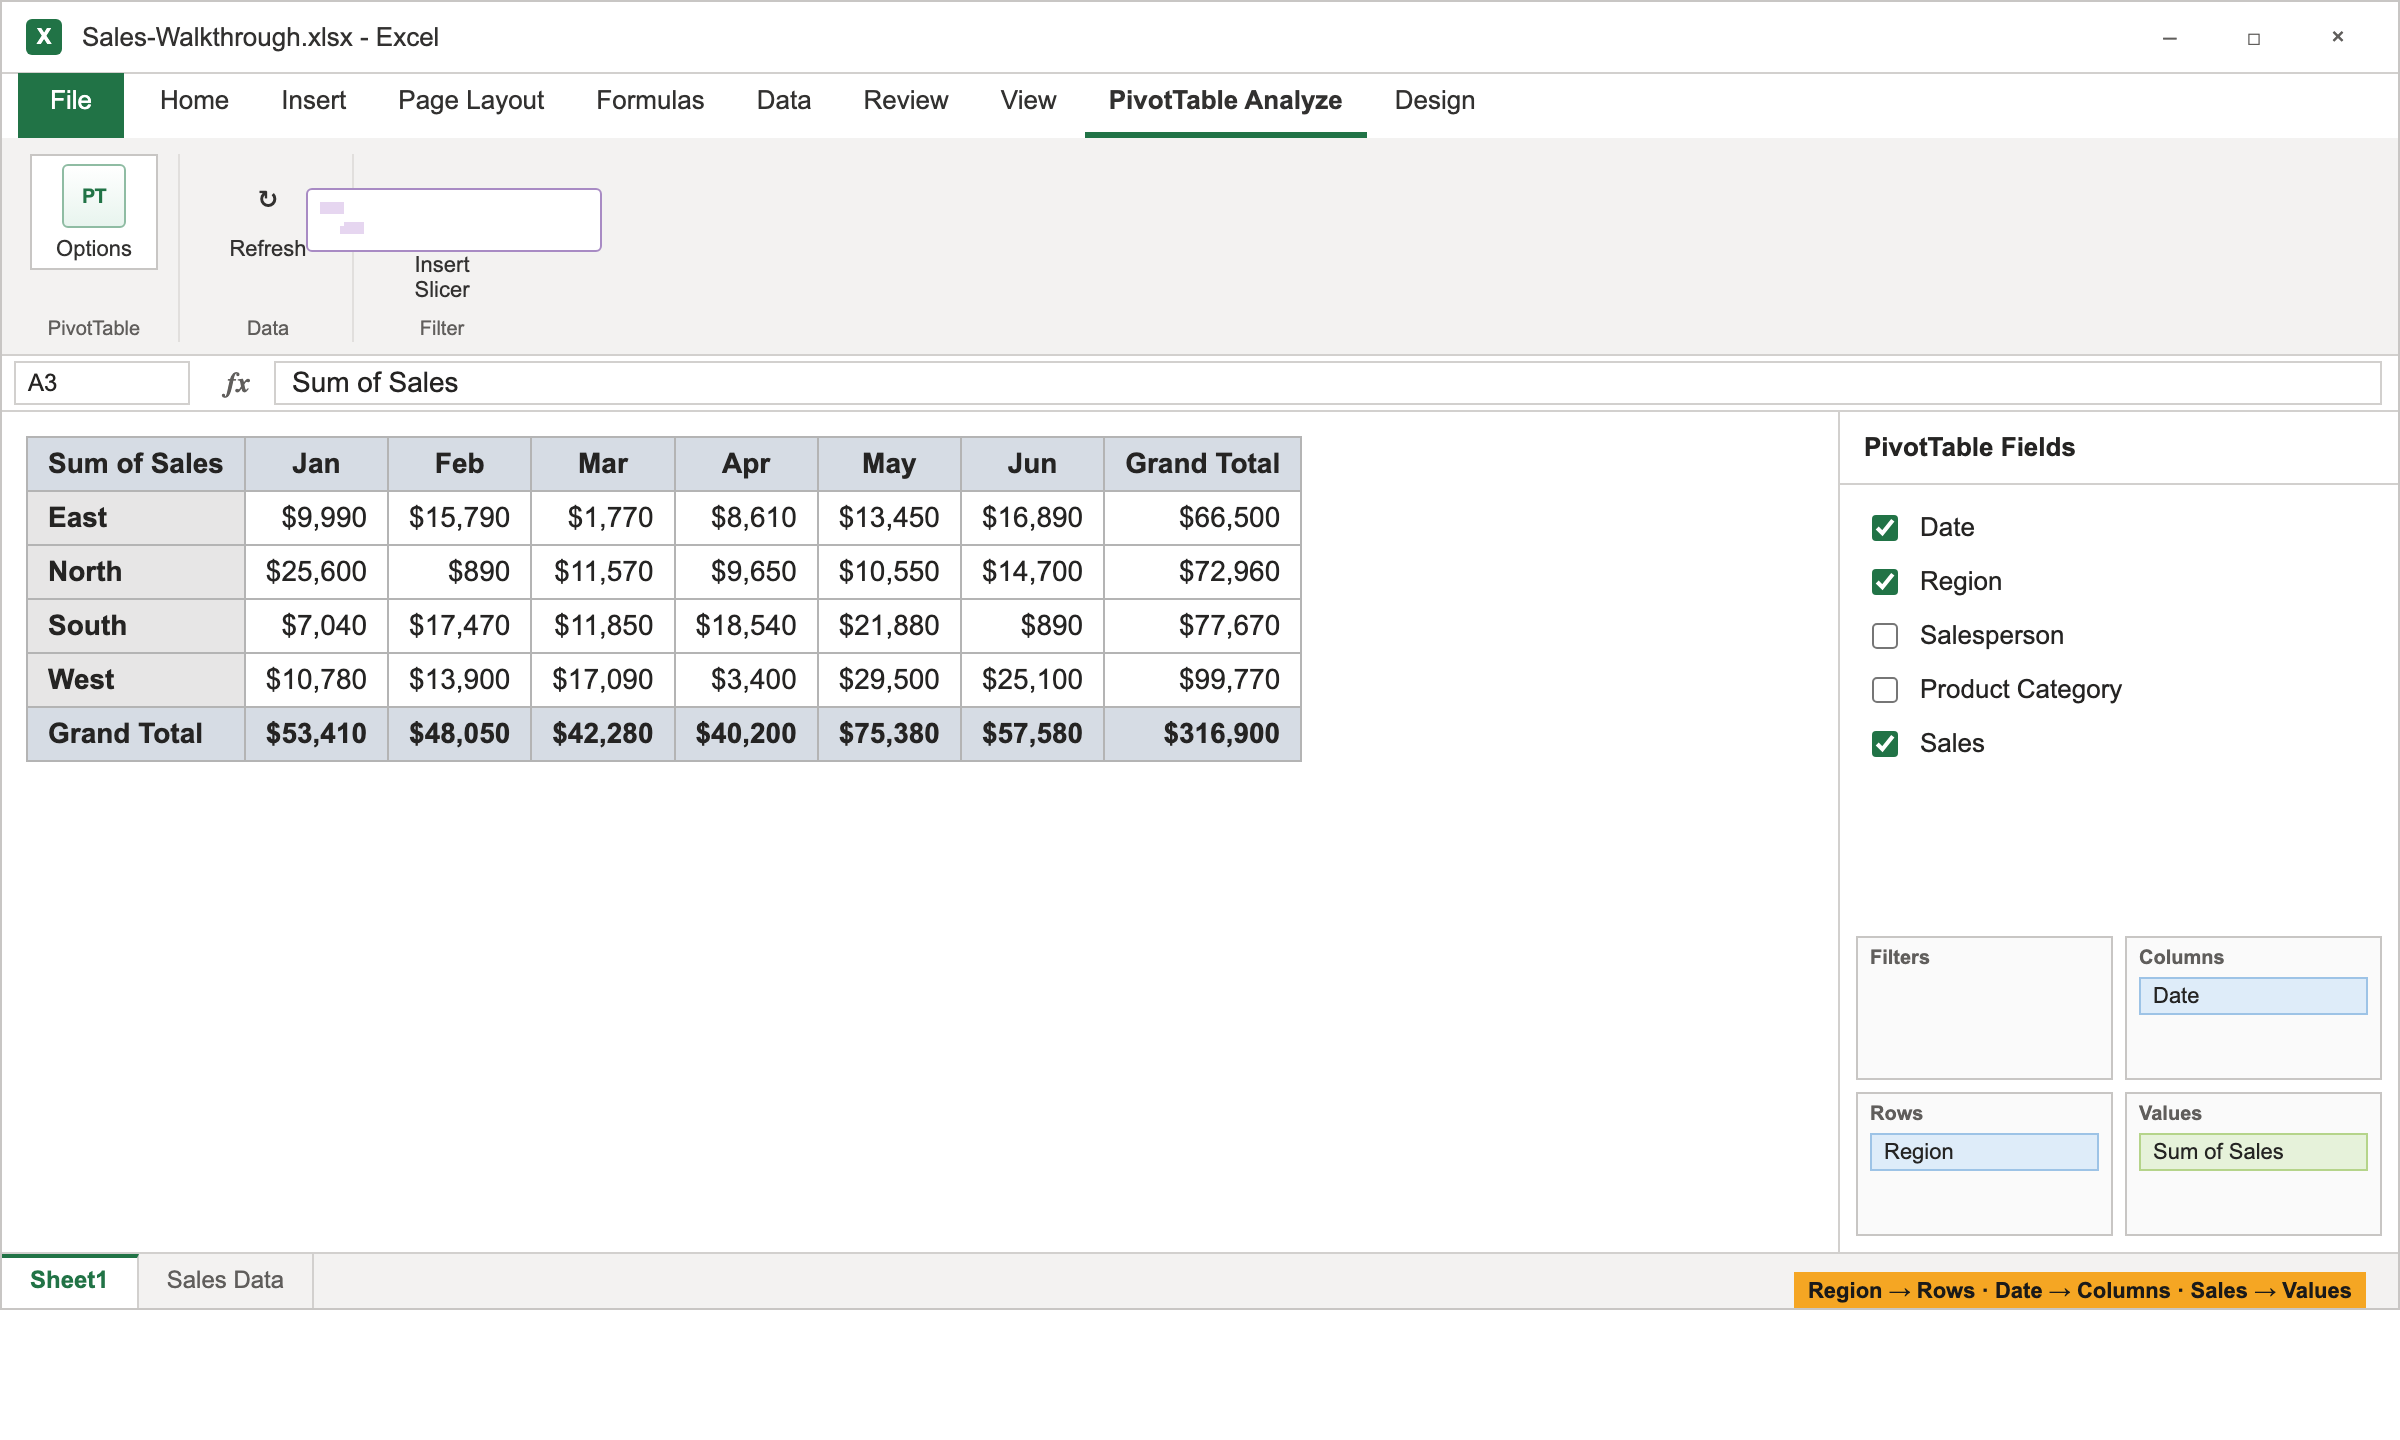Open the Insert ribbon tab
Image resolution: width=2400 pixels, height=1440 pixels.
[x=313, y=101]
